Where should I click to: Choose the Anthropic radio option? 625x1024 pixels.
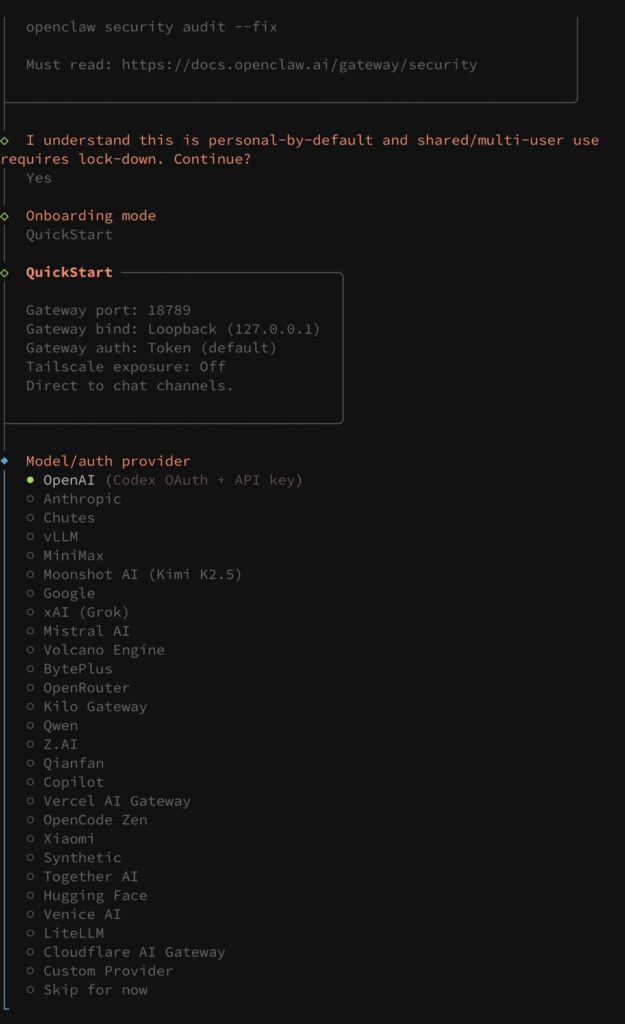tap(81, 499)
